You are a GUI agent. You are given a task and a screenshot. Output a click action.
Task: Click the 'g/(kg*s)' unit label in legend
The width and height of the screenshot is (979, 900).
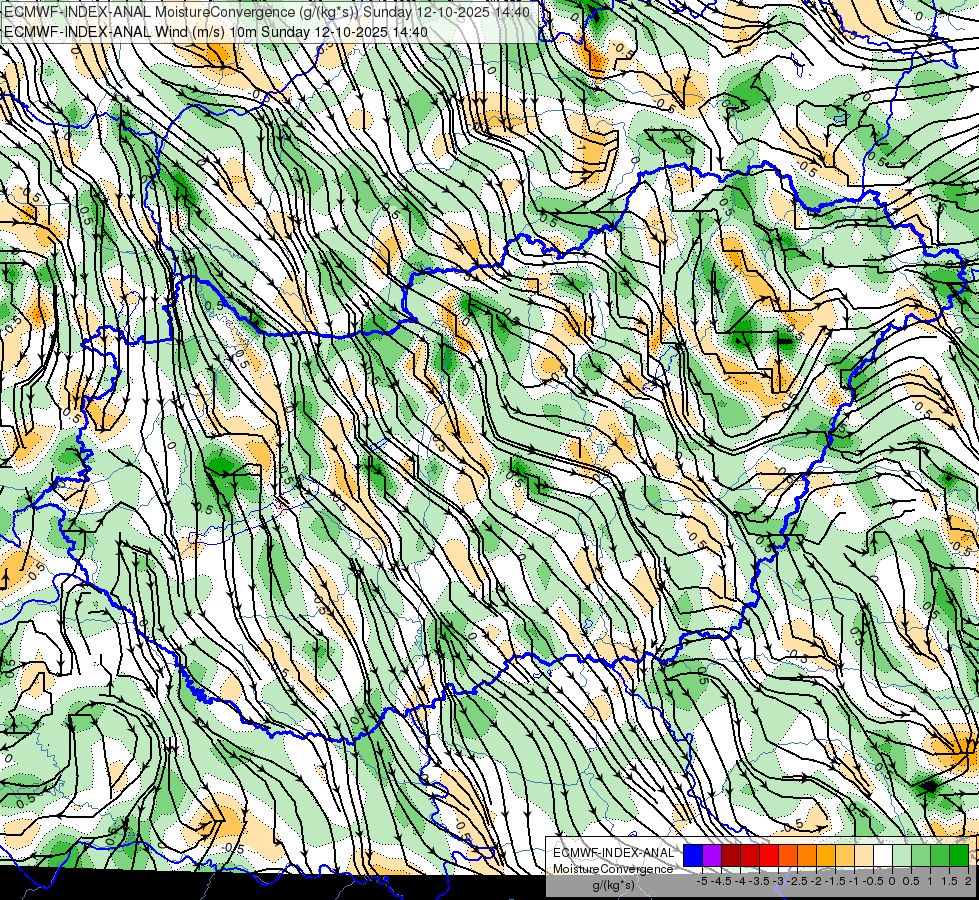[614, 886]
